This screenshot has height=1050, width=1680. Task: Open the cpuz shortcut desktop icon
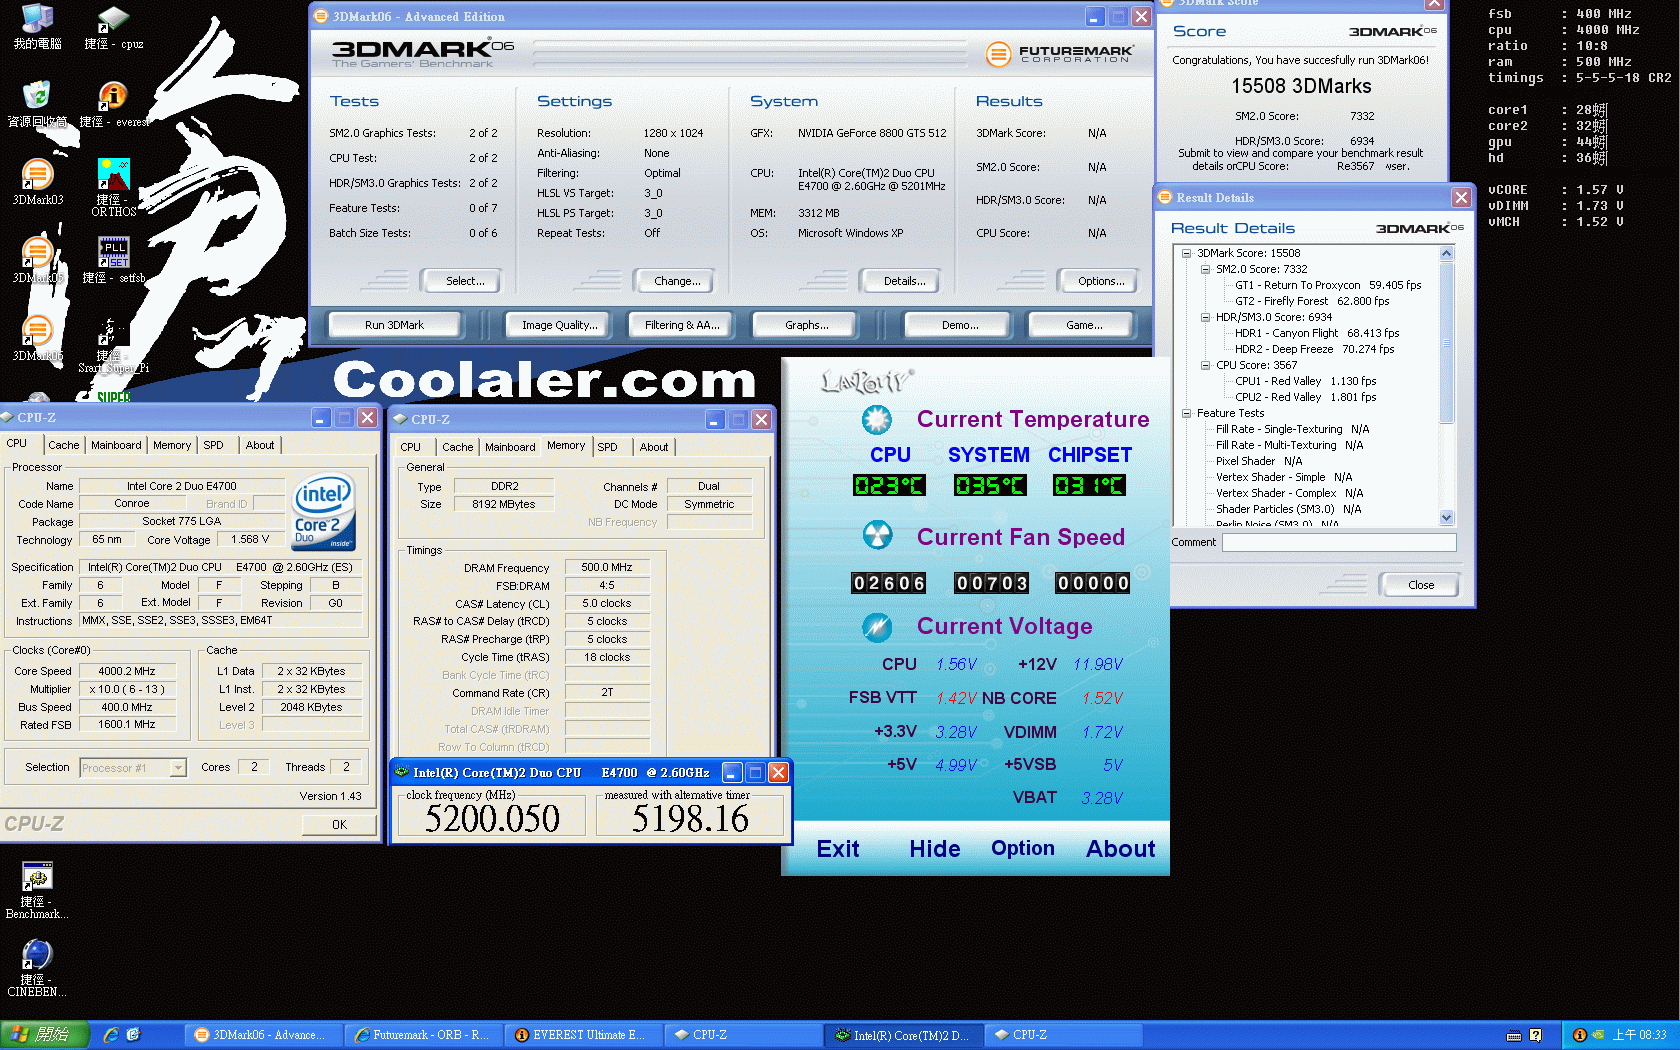pyautogui.click(x=113, y=27)
